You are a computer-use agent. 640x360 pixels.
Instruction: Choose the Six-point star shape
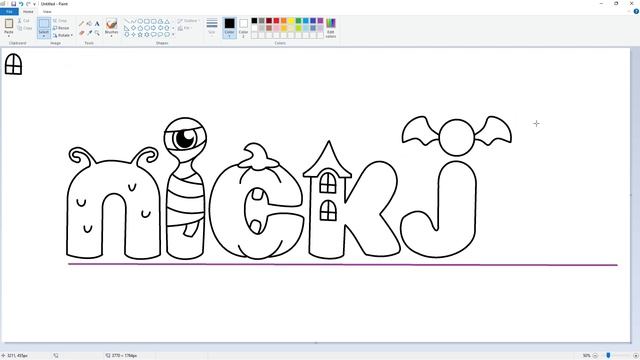(147, 35)
